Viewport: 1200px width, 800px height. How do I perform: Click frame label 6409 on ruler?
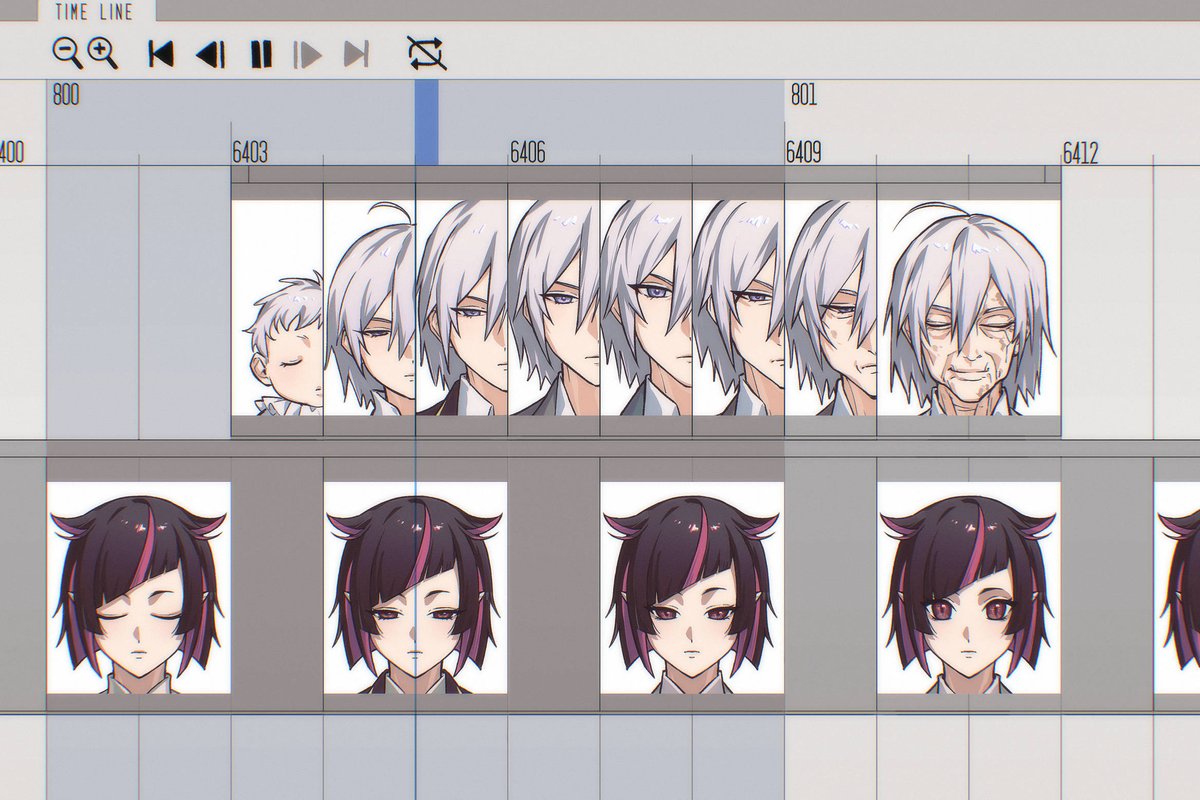(x=804, y=152)
